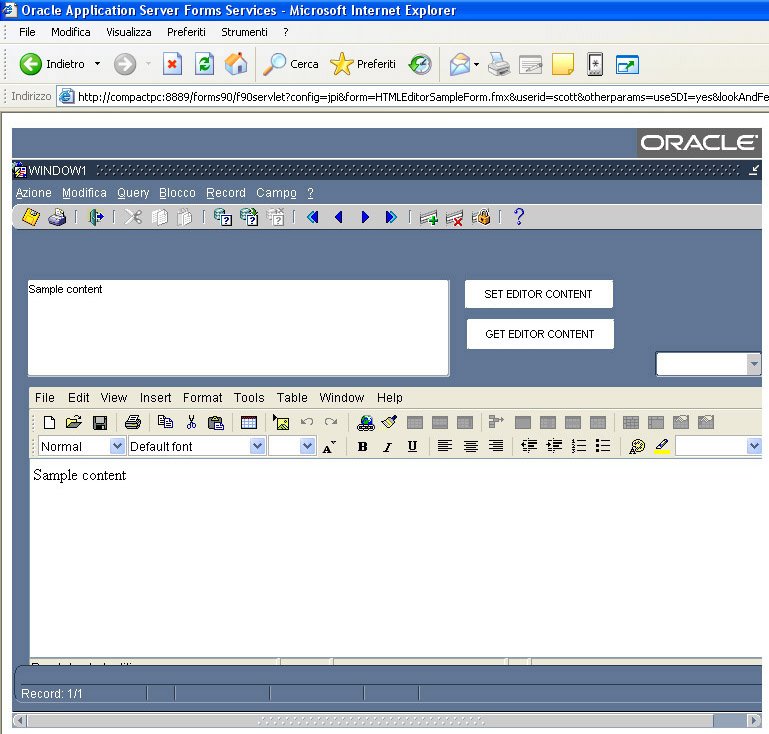769x734 pixels.
Task: Open HTML editor Insert menu
Action: [x=155, y=398]
